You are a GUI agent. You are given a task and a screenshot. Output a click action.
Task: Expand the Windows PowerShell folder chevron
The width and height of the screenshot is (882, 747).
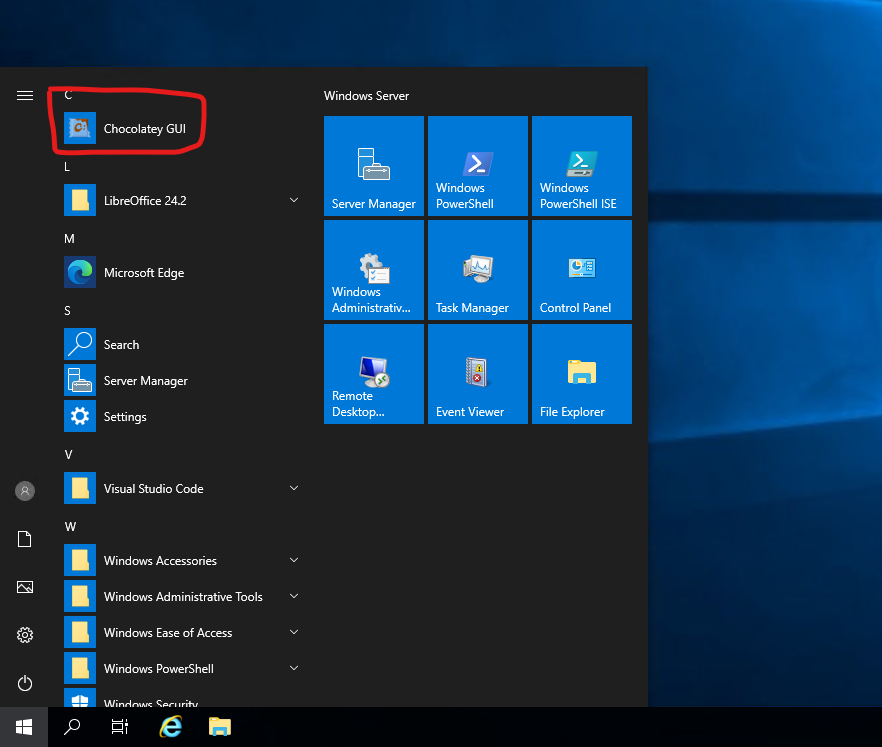(294, 668)
